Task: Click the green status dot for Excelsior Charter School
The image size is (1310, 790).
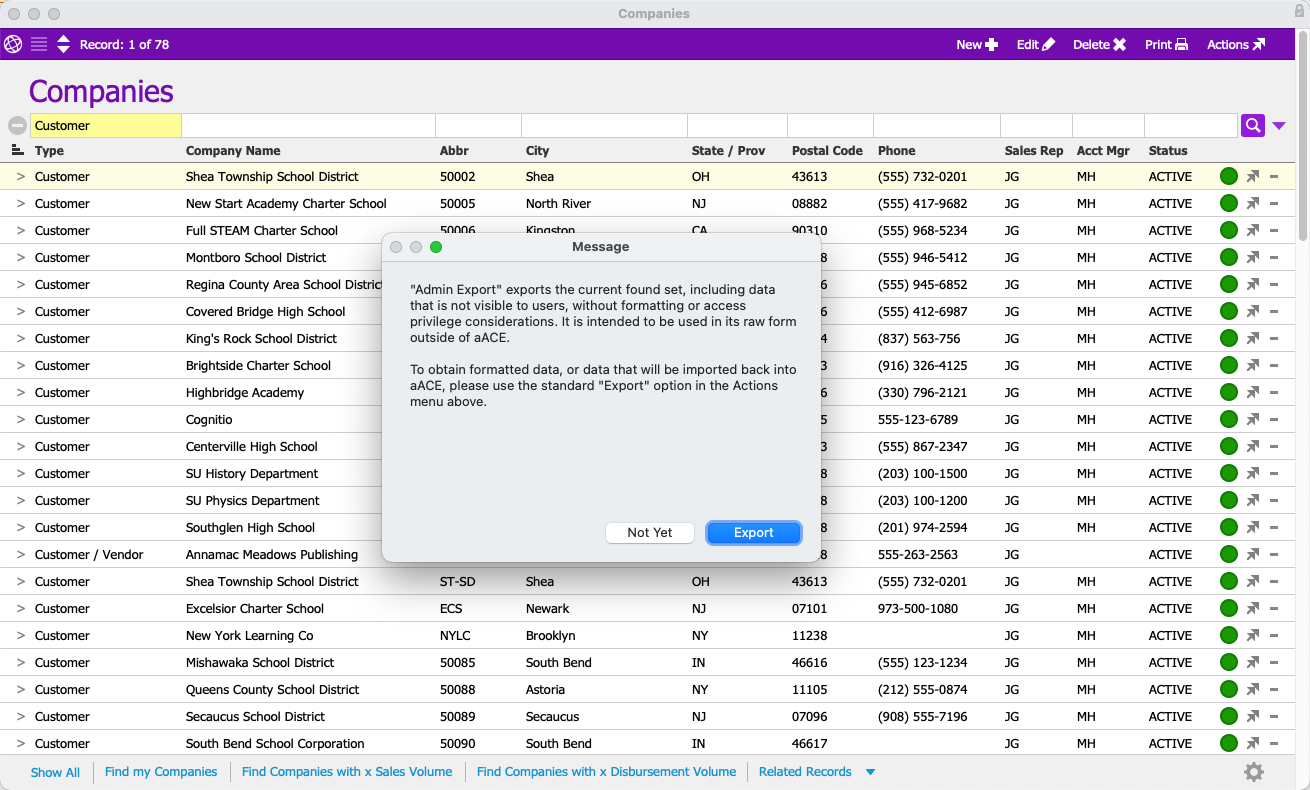Action: coord(1229,608)
